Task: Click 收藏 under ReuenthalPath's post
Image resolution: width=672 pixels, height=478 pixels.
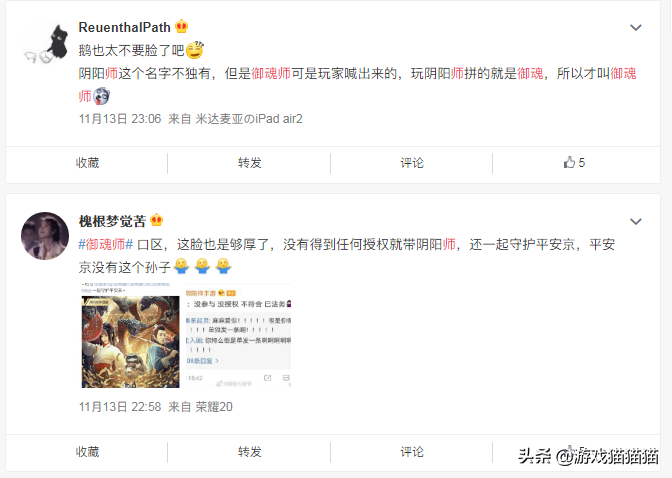Action: [87, 163]
